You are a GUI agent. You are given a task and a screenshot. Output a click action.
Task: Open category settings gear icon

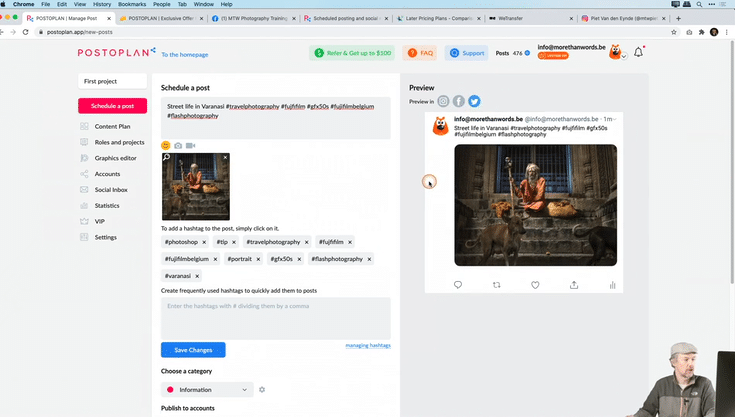tap(262, 389)
